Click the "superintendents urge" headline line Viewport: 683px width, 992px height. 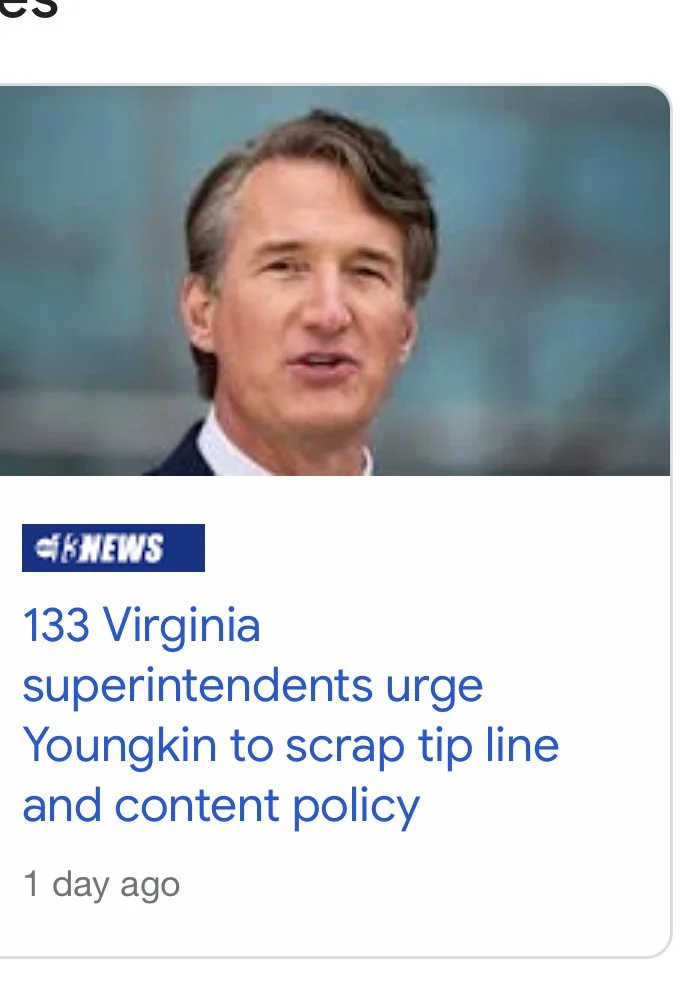tap(252, 688)
